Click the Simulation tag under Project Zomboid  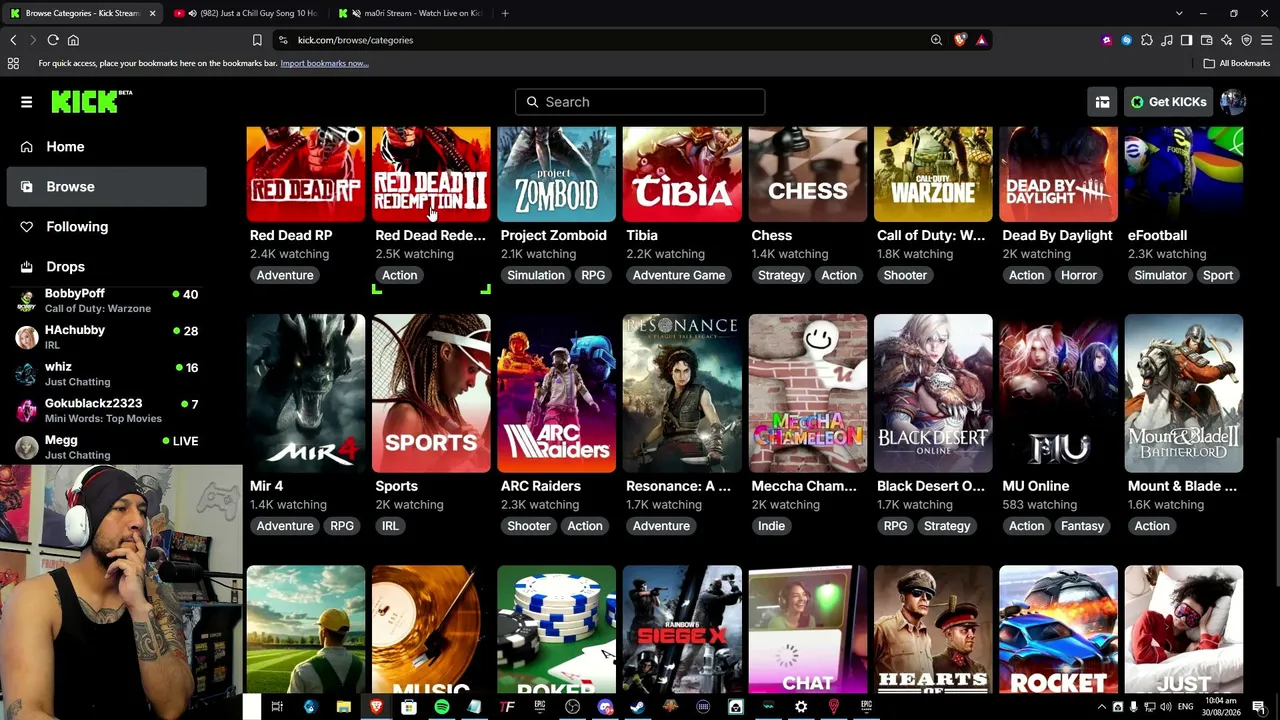pyautogui.click(x=536, y=275)
